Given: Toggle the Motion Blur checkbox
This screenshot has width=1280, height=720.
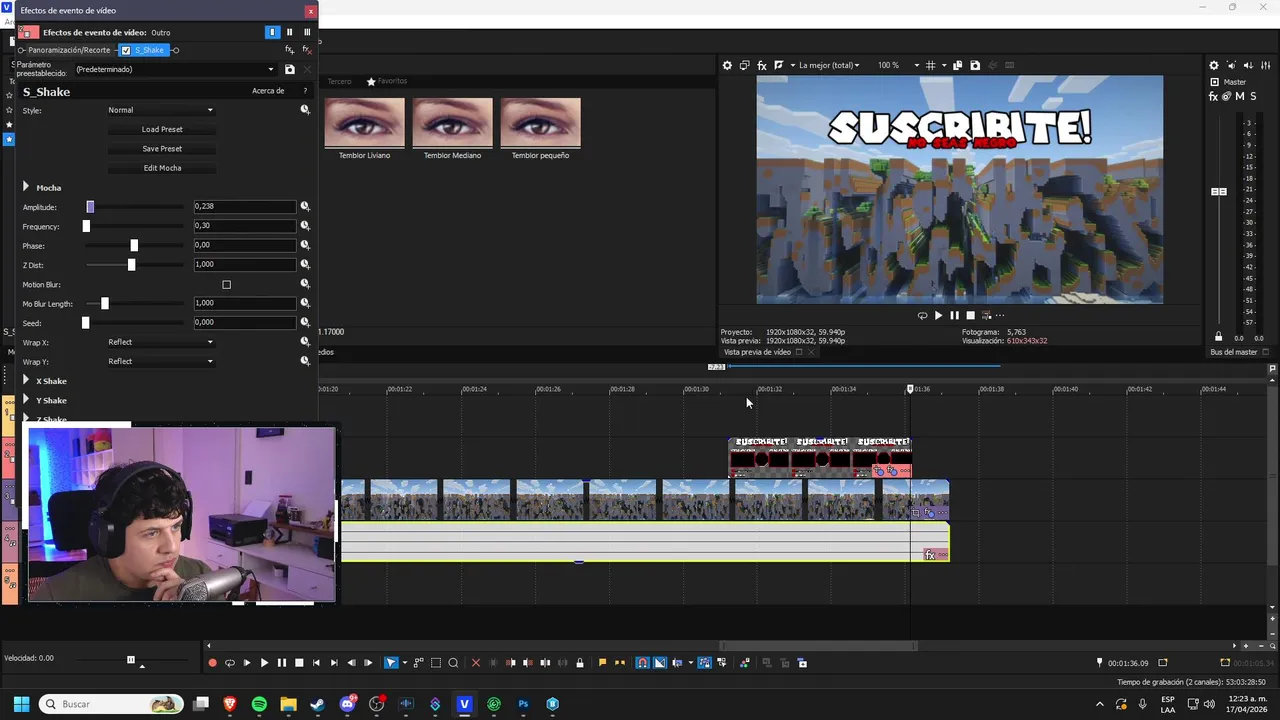Looking at the screenshot, I should [227, 285].
